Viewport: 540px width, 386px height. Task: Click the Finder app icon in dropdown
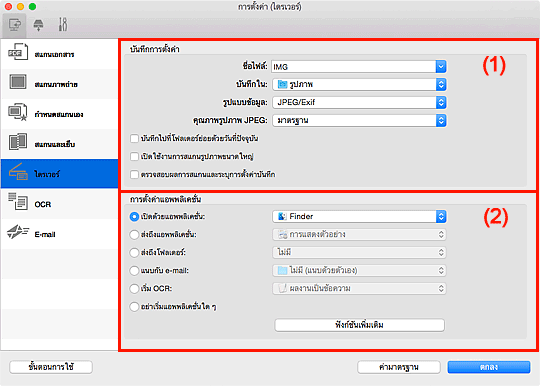coord(282,217)
